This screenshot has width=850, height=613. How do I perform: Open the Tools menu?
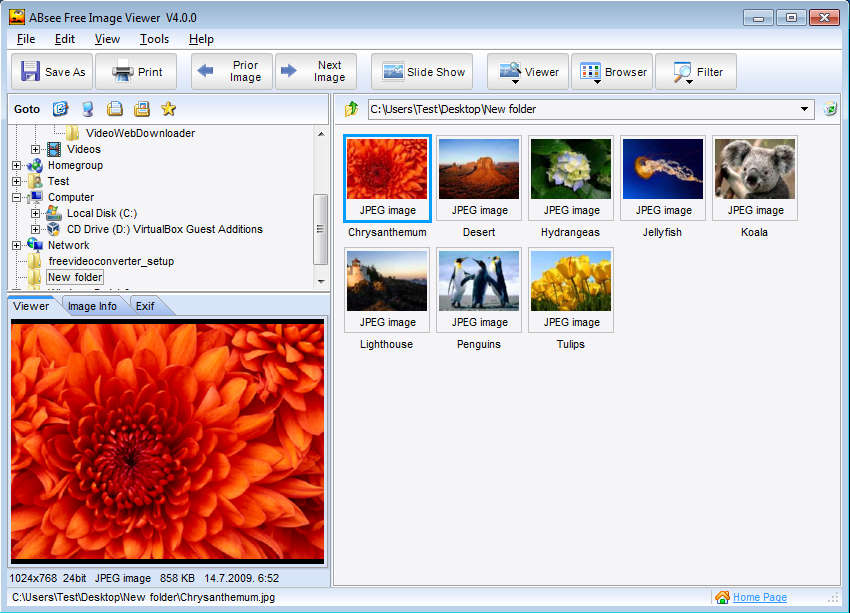coord(154,39)
